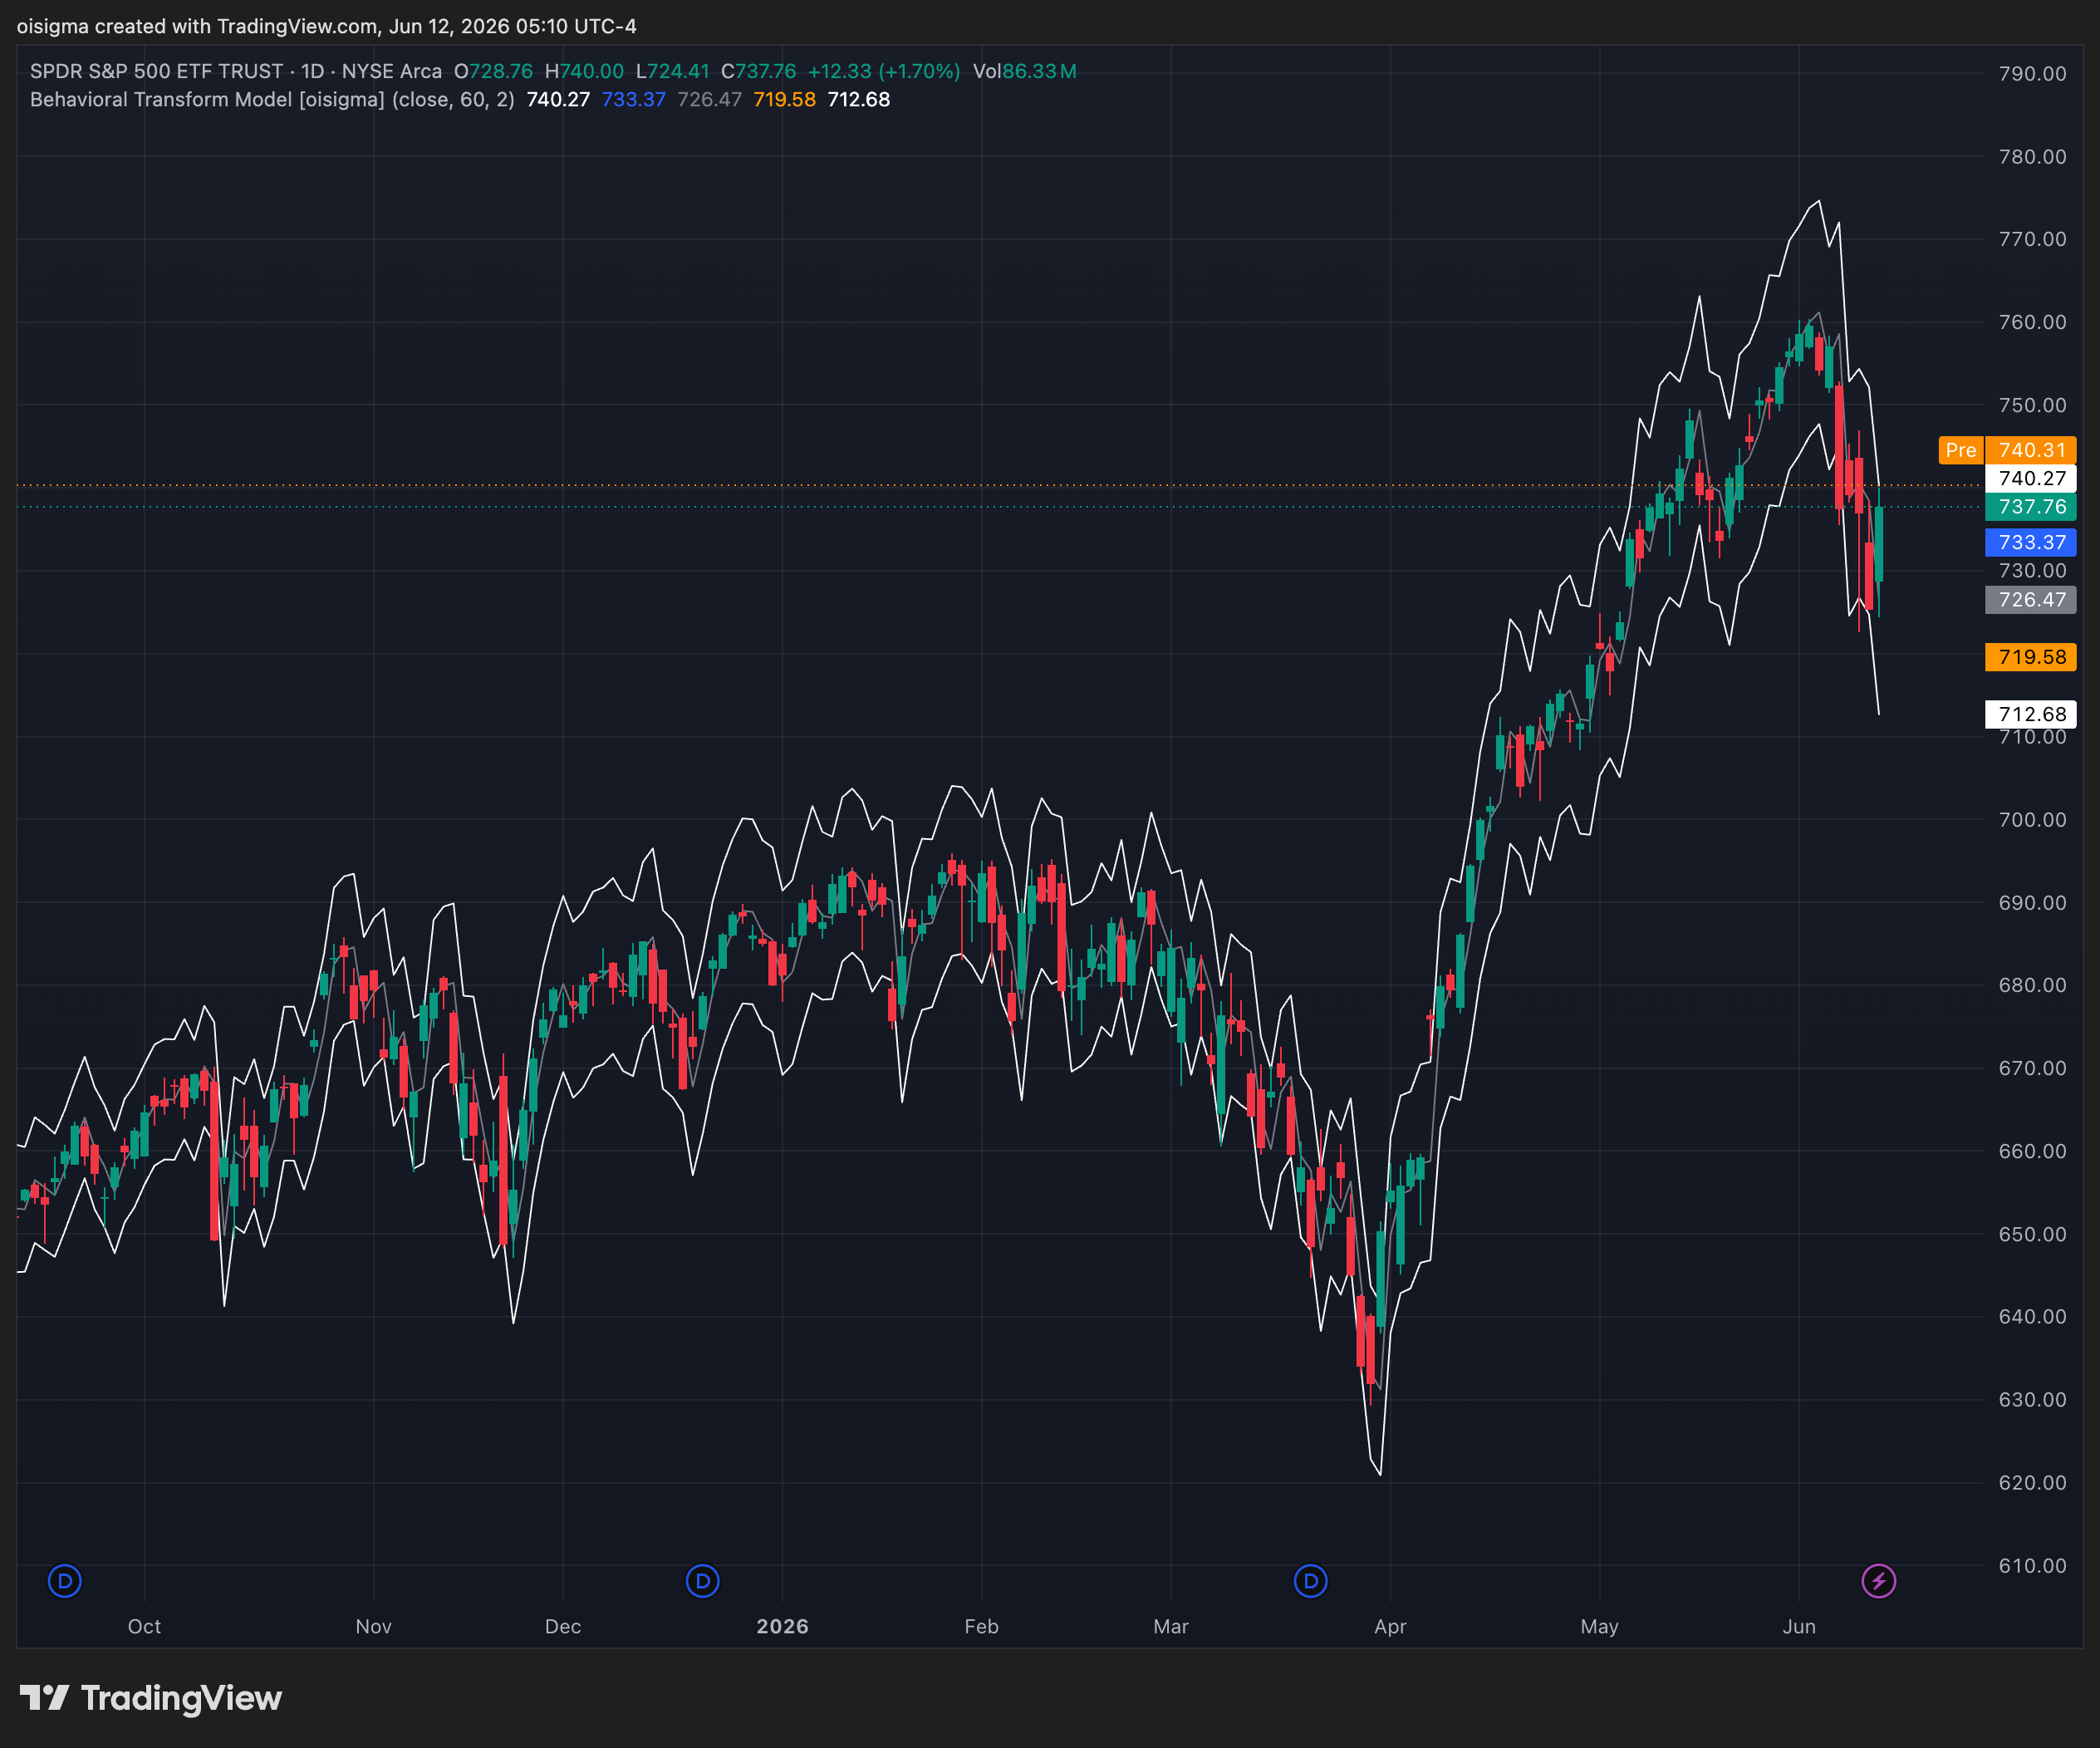The height and width of the screenshot is (1748, 2100).
Task: Click the 760.00 price scale value
Action: coord(2032,322)
